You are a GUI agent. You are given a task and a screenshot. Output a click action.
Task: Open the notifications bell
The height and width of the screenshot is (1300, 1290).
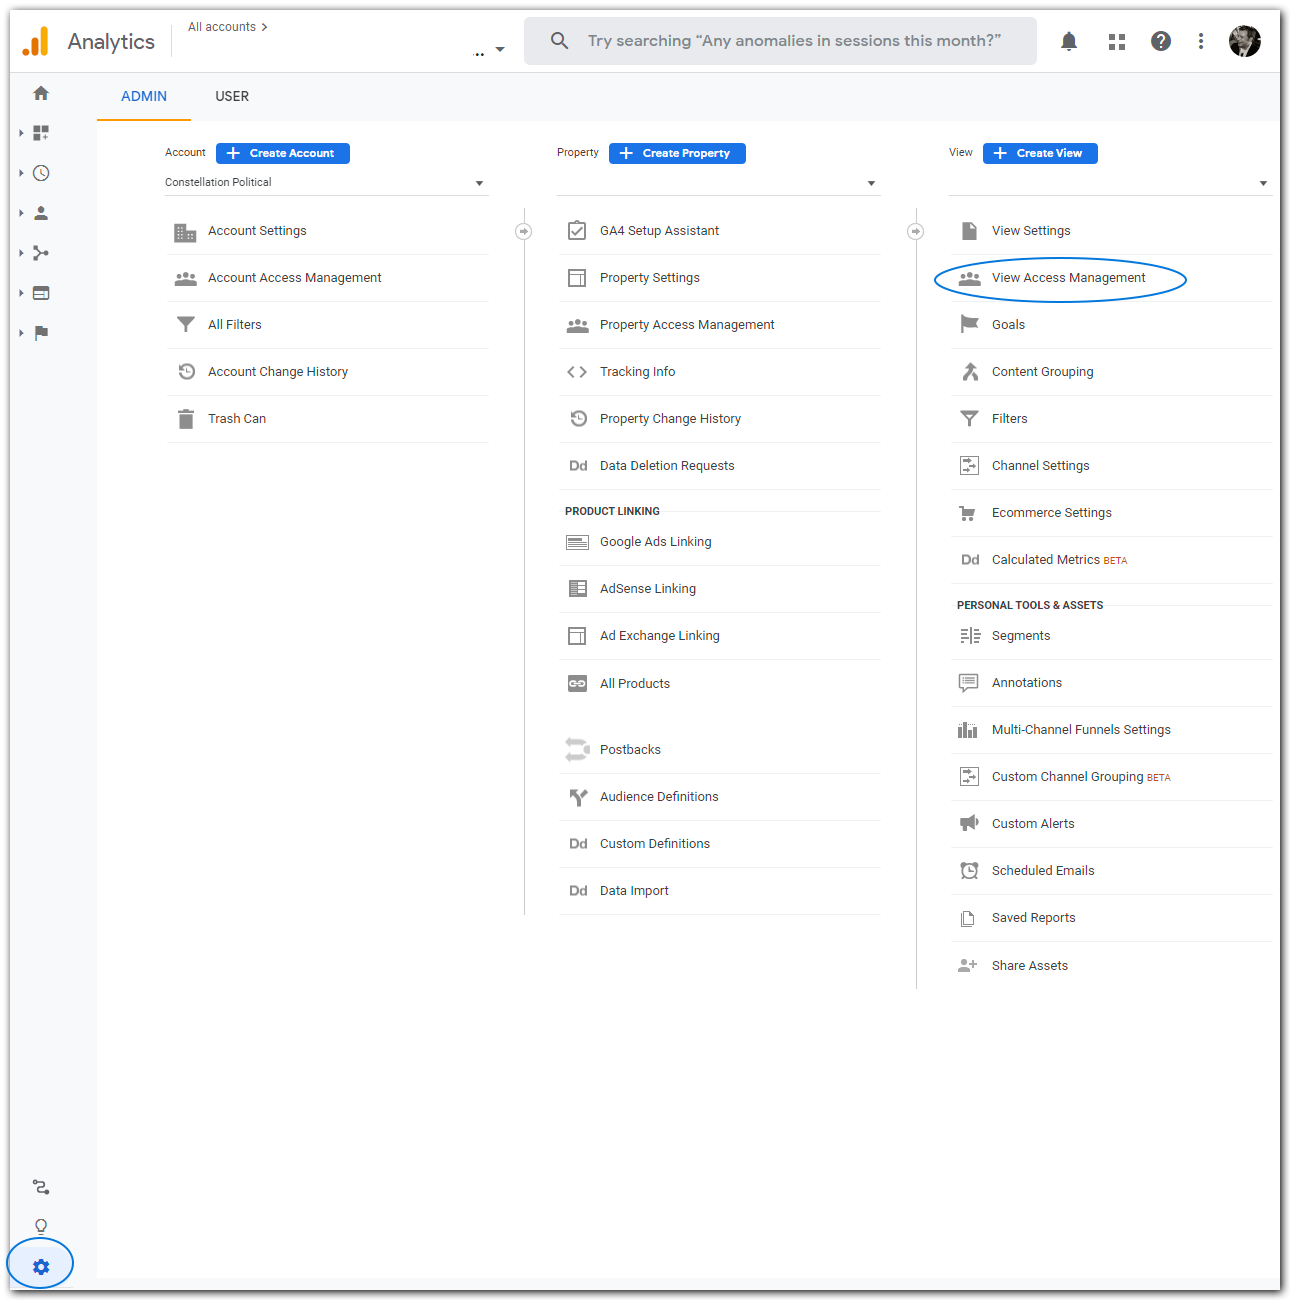pos(1069,41)
